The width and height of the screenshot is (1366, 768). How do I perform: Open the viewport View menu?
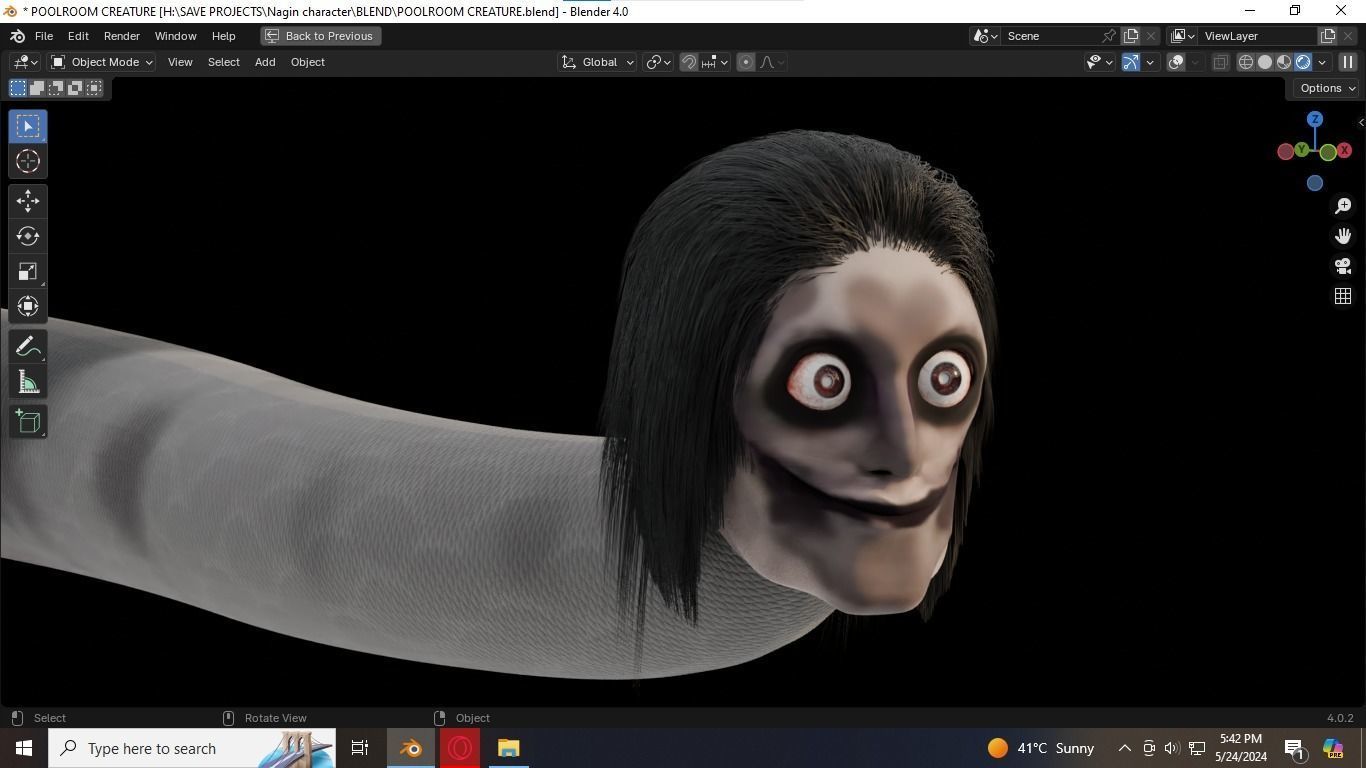point(180,62)
